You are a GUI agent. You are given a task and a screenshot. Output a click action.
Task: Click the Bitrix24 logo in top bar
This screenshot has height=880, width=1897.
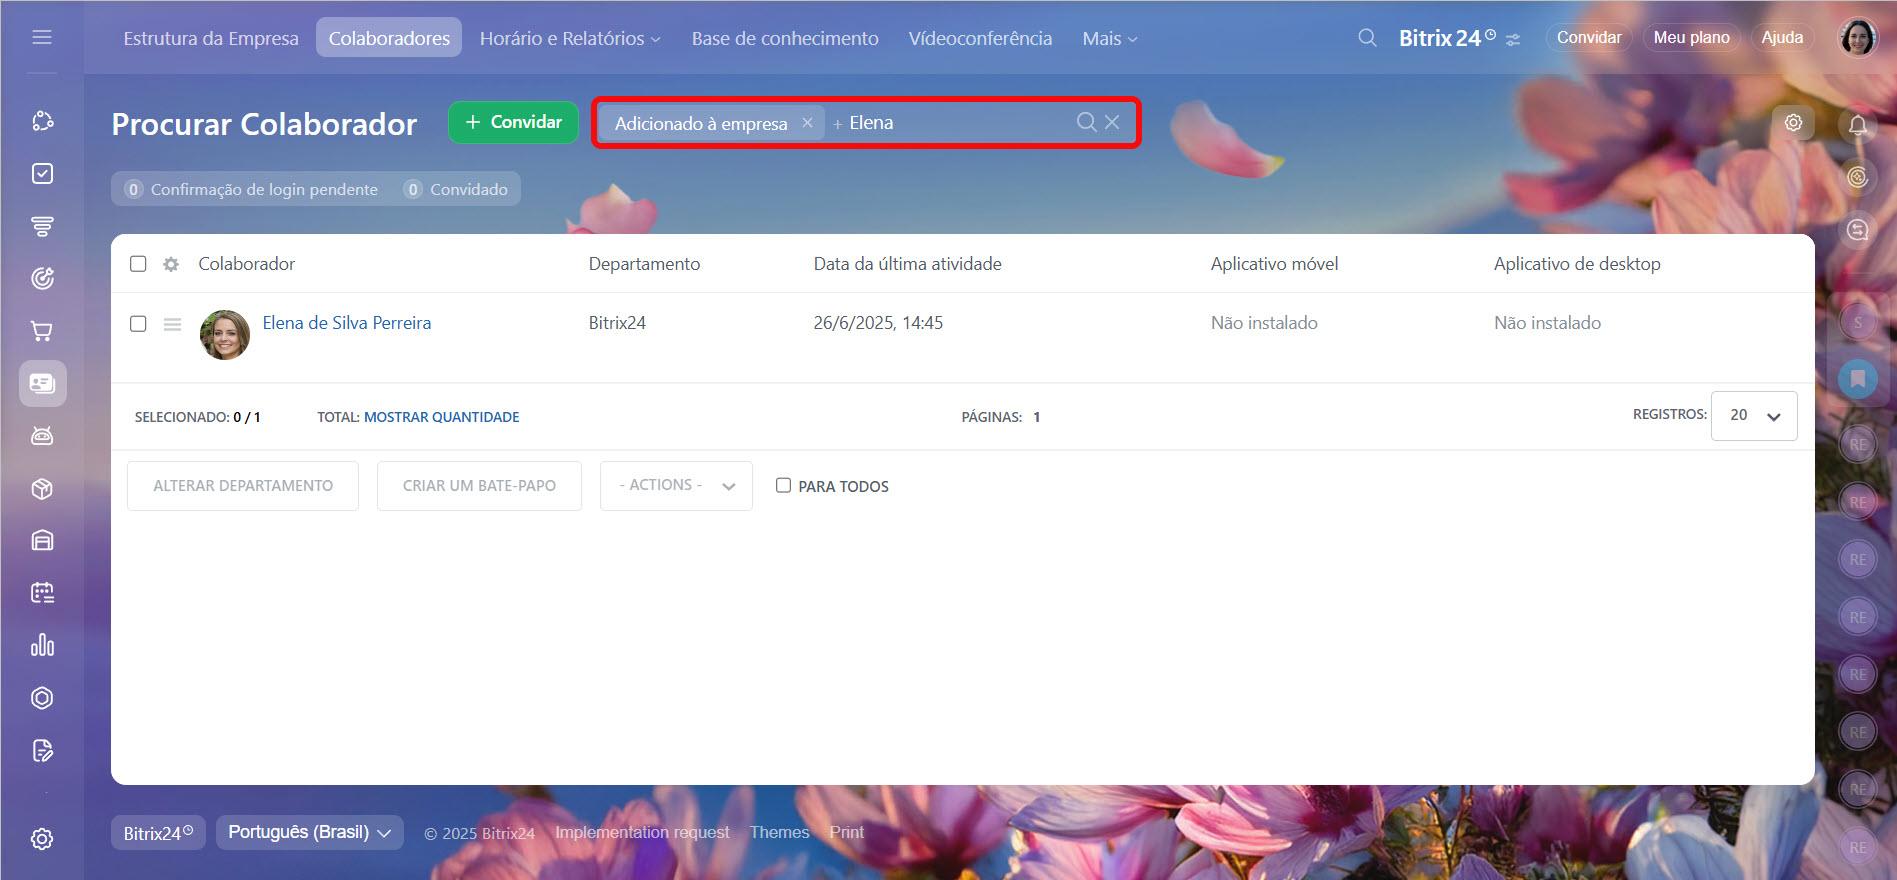tap(1447, 38)
